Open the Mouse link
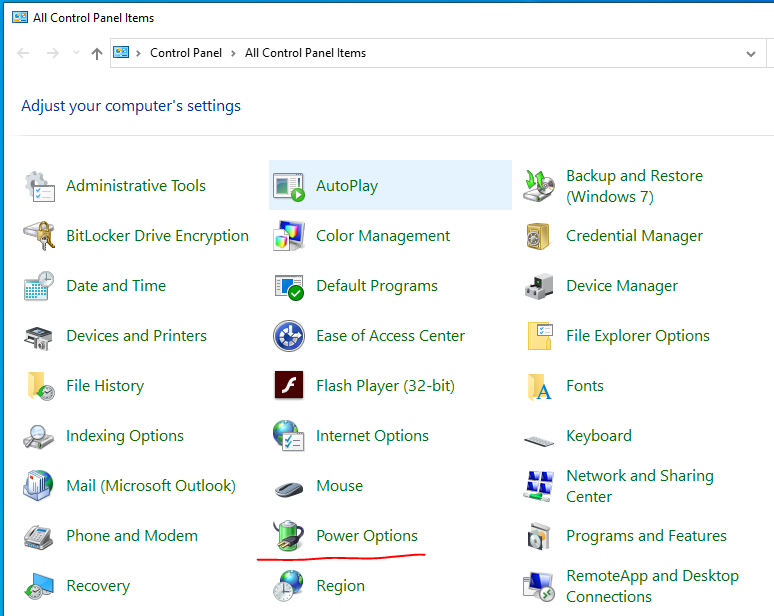The width and height of the screenshot is (774, 616). point(340,486)
